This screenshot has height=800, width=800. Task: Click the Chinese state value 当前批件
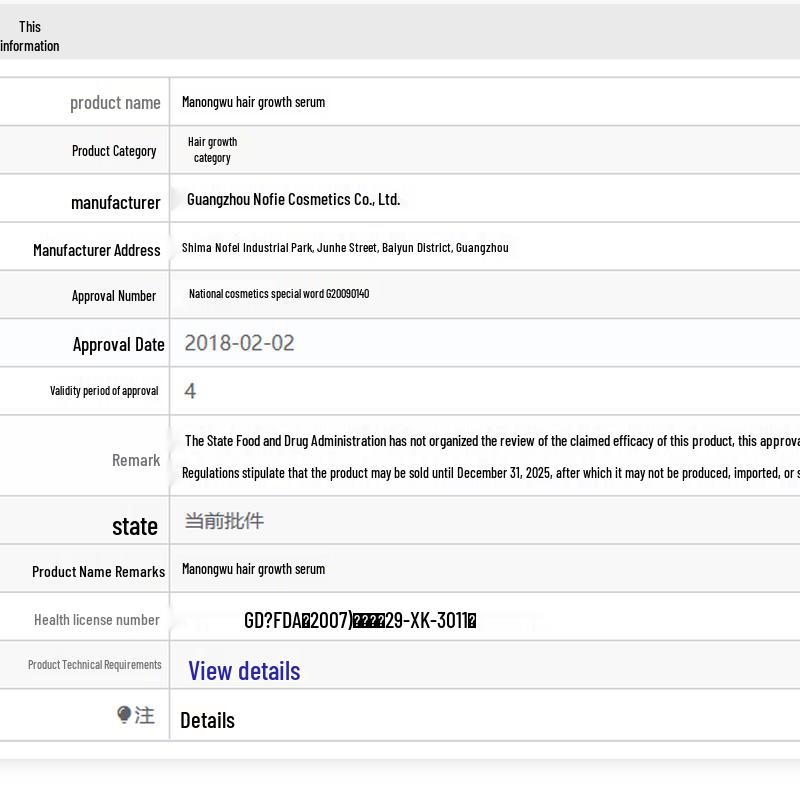[224, 521]
